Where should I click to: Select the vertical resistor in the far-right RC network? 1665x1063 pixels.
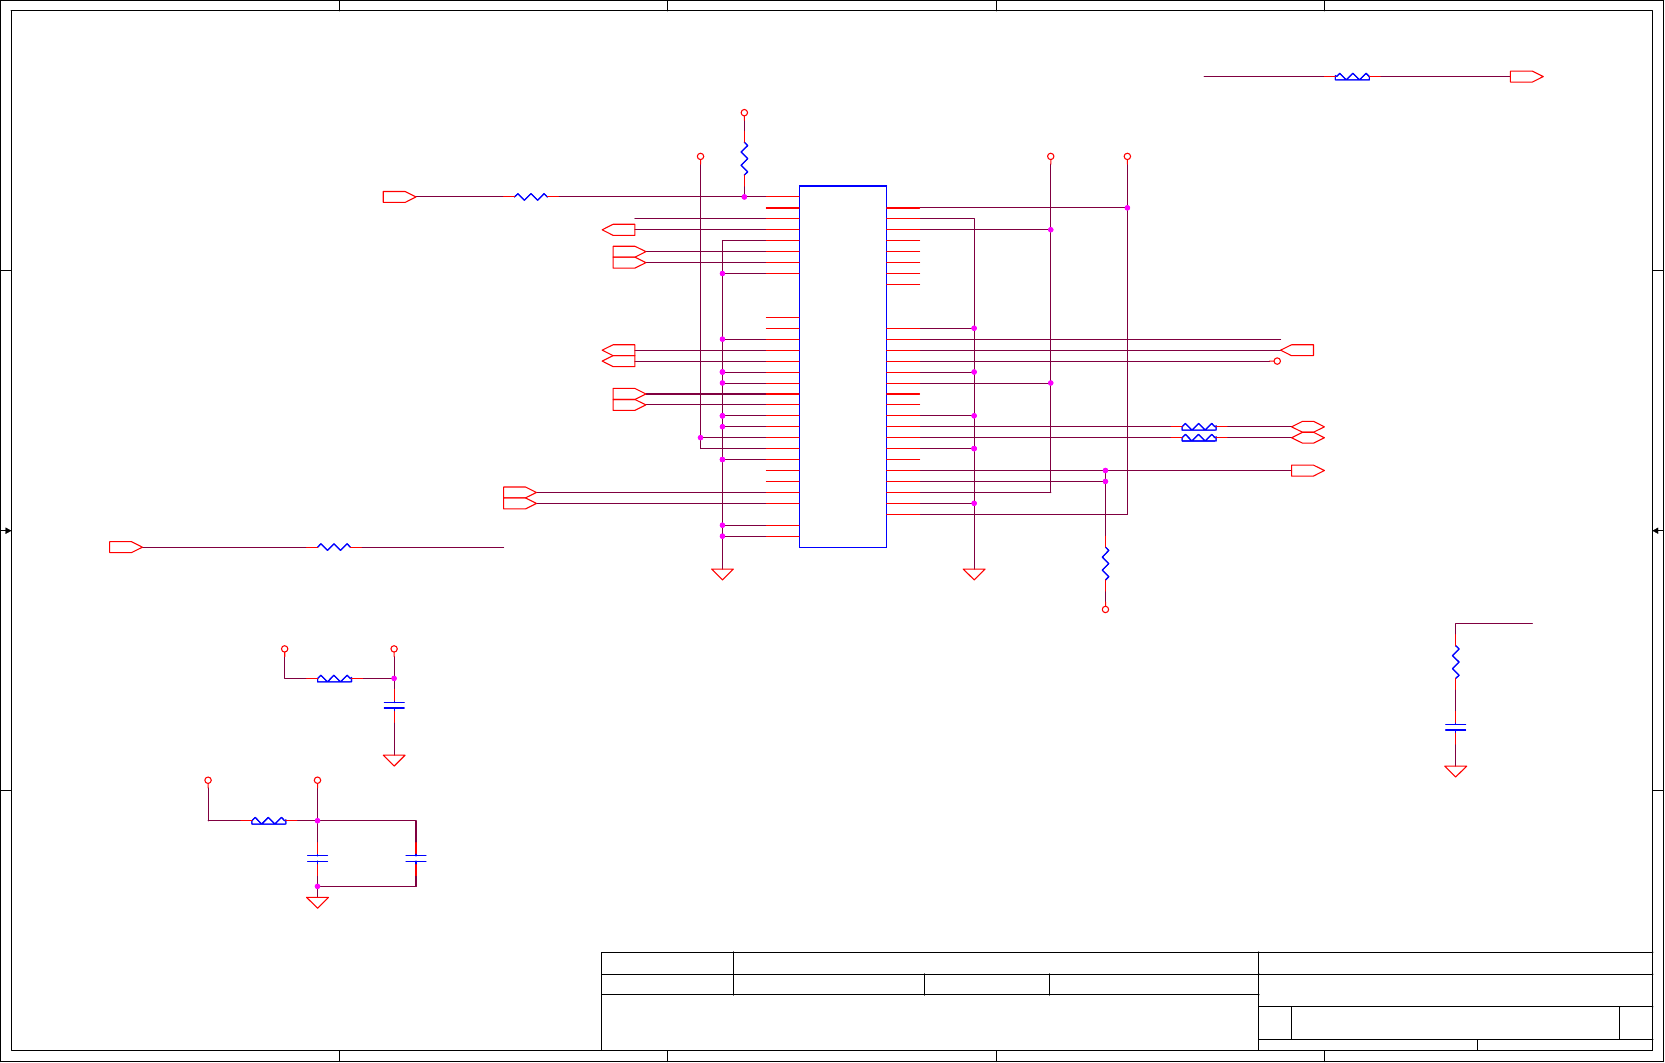click(x=1456, y=662)
